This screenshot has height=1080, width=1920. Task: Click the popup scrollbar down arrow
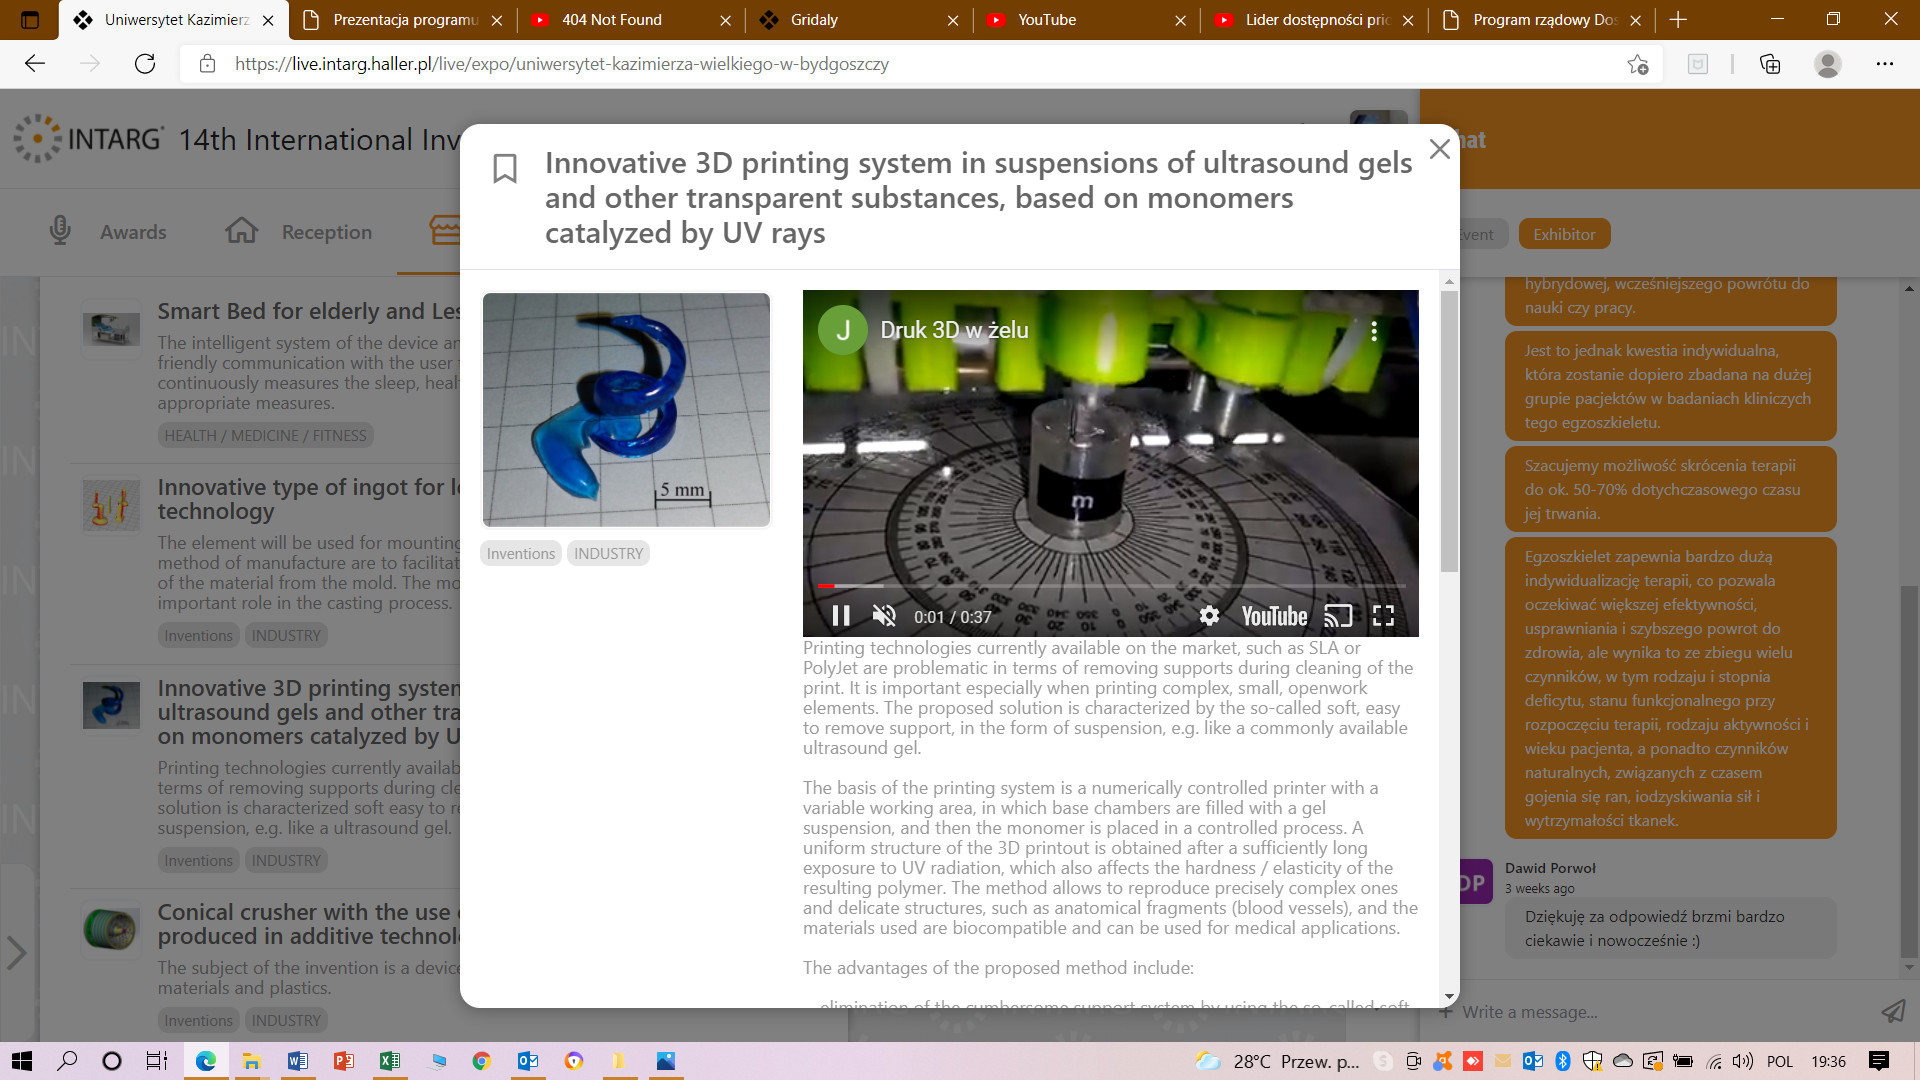click(1449, 997)
